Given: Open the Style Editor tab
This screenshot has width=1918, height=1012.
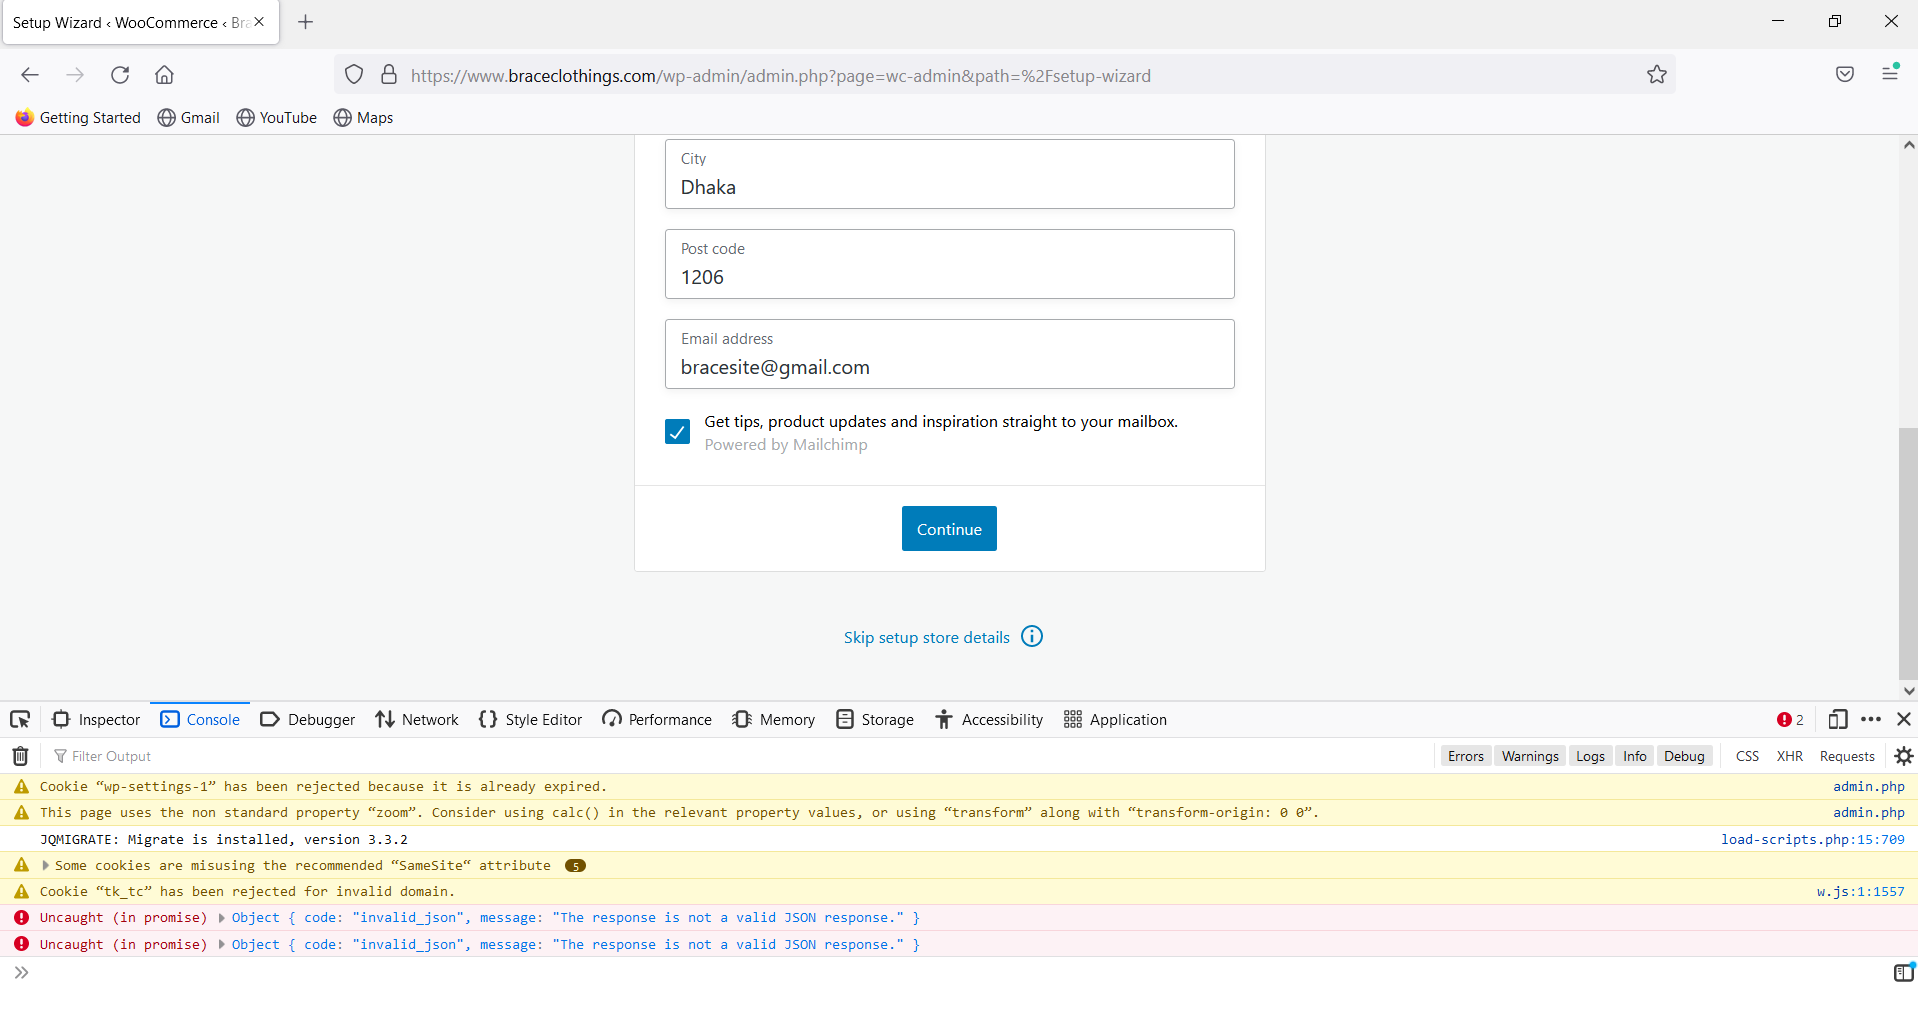Looking at the screenshot, I should click(530, 720).
